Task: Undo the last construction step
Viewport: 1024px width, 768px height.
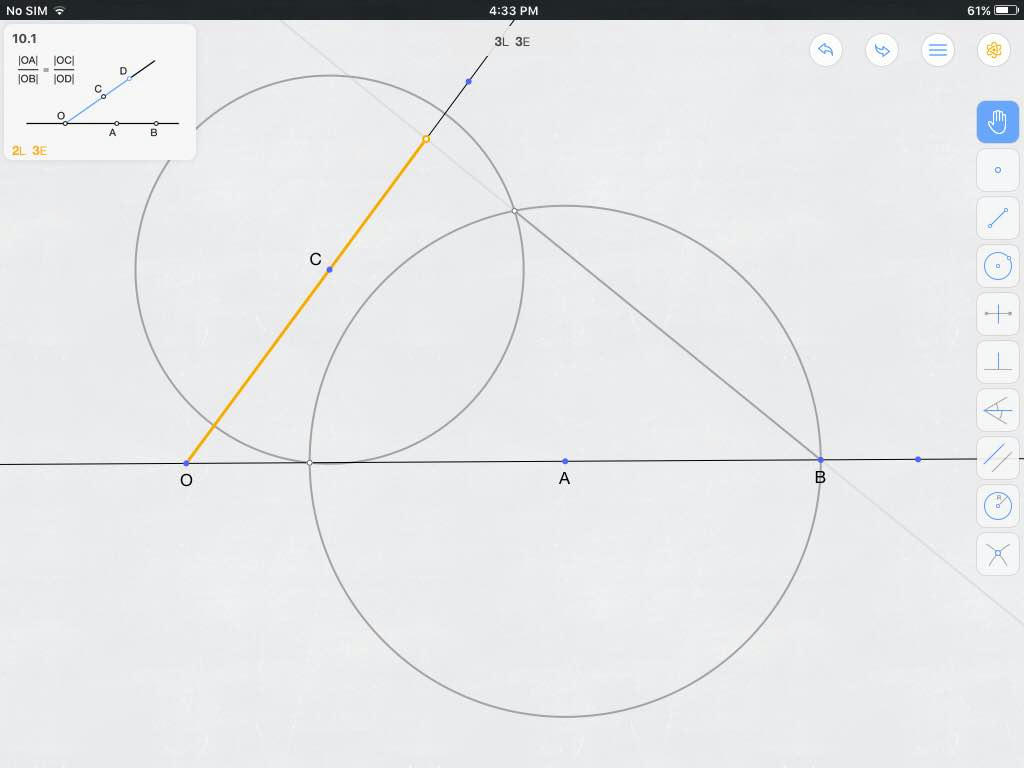Action: click(825, 50)
